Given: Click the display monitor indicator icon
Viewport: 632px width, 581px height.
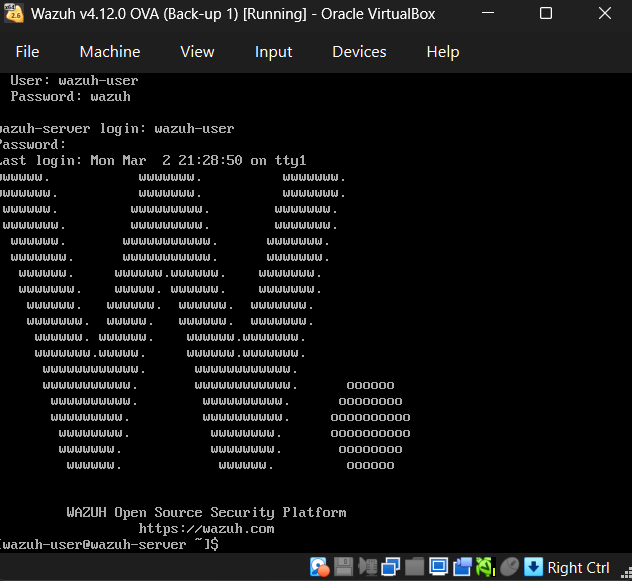Looking at the screenshot, I should click(x=437, y=567).
